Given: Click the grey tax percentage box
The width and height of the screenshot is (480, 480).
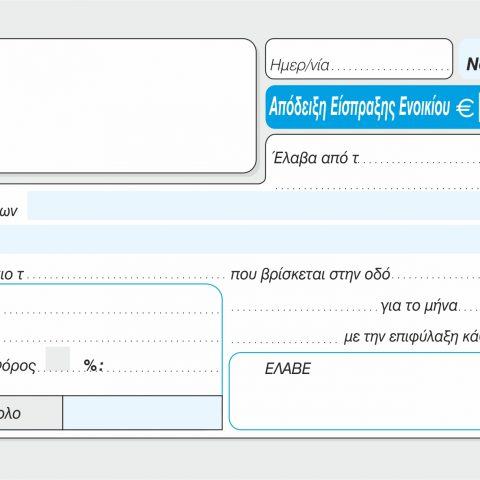Looking at the screenshot, I should [x=58, y=359].
